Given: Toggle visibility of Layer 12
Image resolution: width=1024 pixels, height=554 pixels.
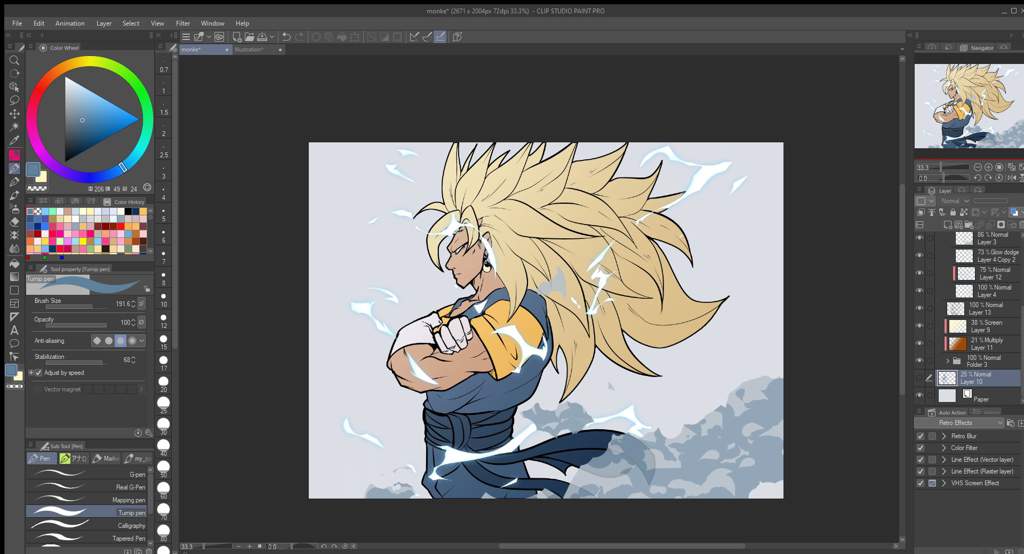Looking at the screenshot, I should [x=920, y=273].
